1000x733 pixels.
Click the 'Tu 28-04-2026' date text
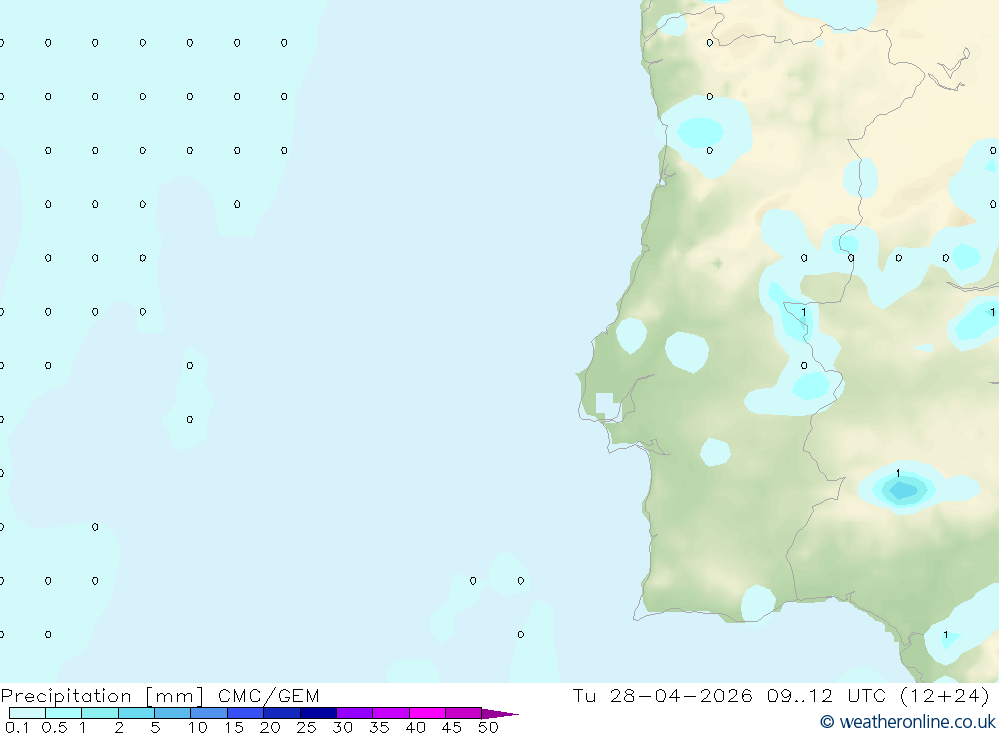coord(663,695)
